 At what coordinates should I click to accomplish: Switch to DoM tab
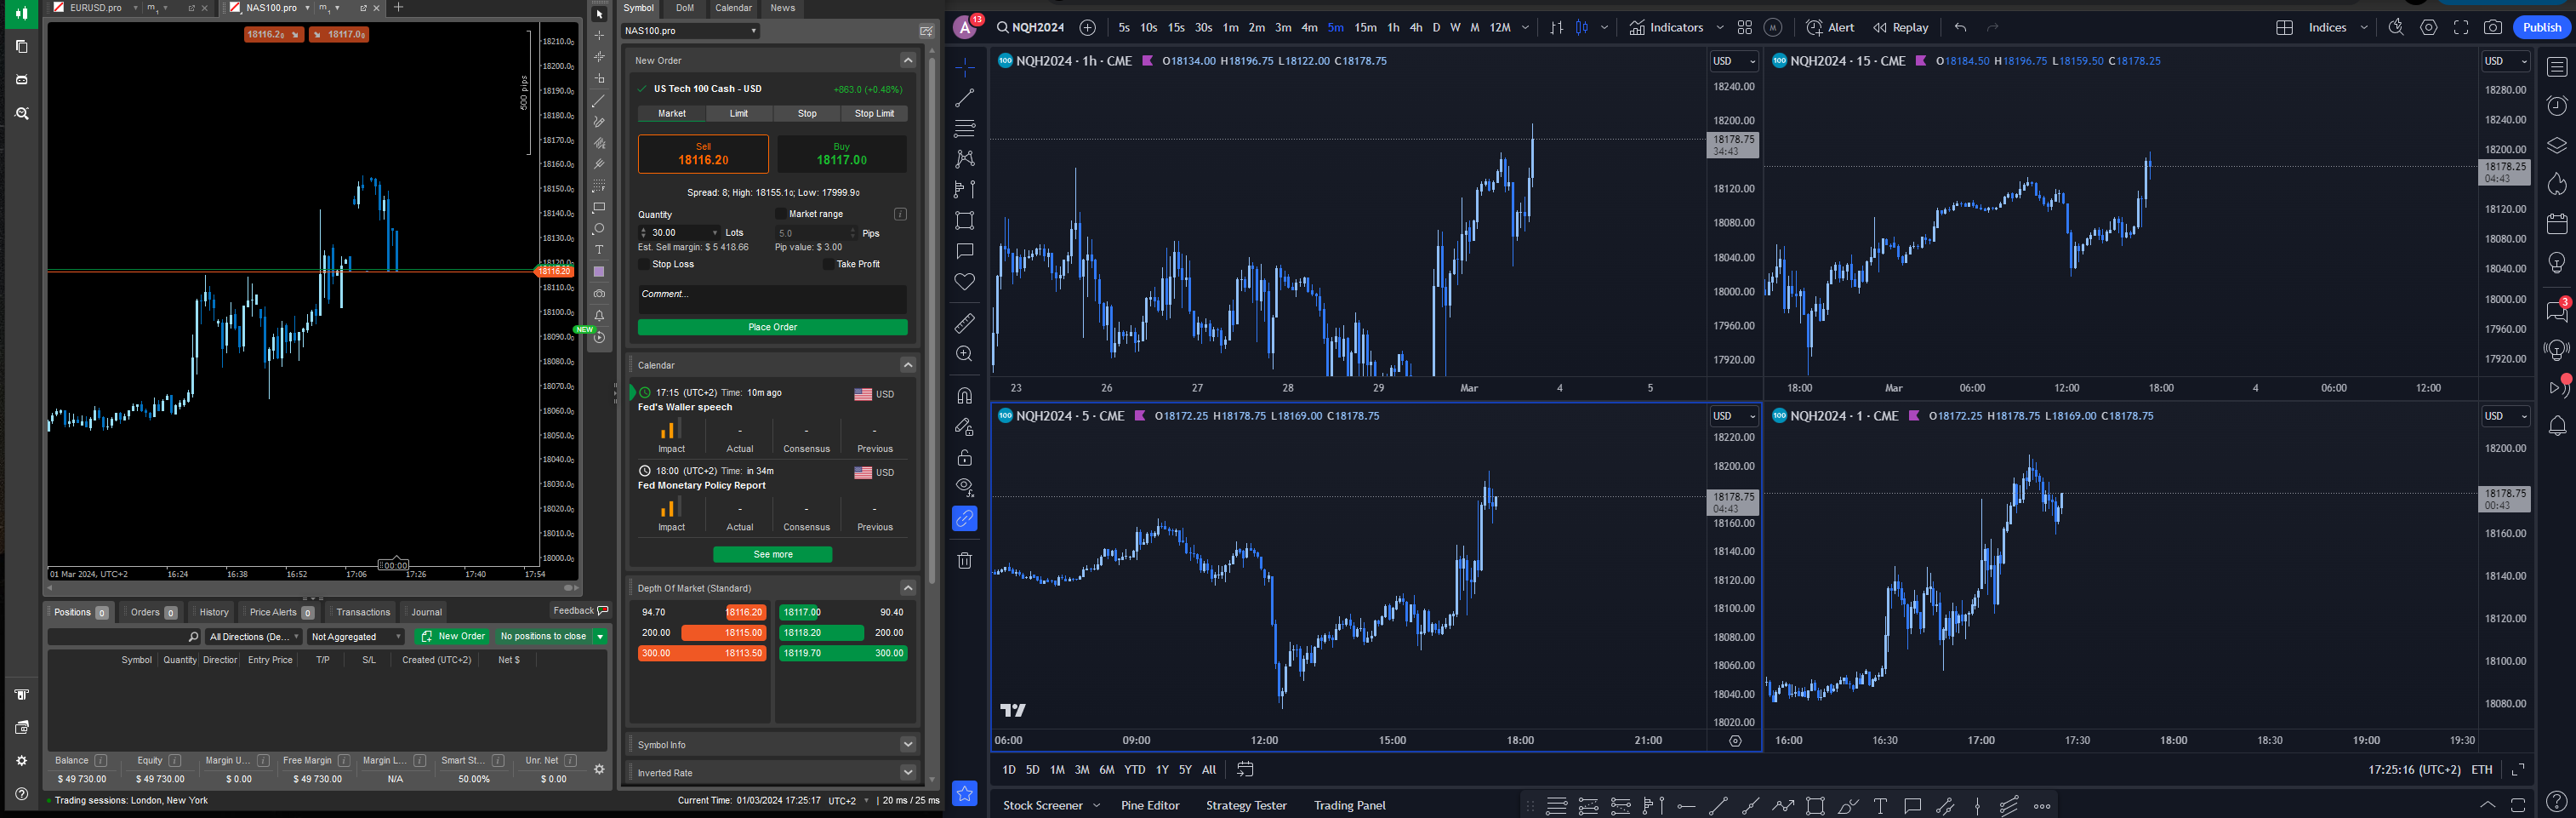[x=685, y=8]
